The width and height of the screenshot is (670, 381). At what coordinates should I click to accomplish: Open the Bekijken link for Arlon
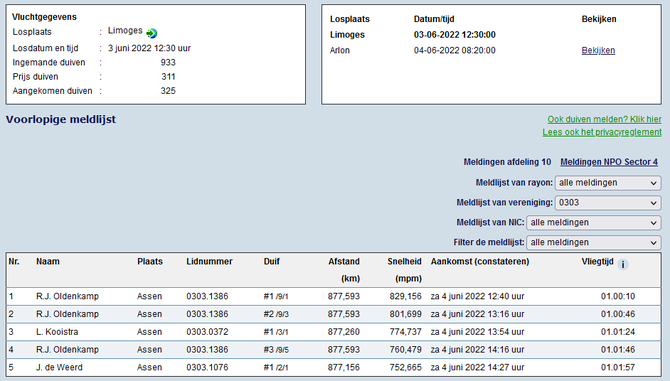(598, 50)
